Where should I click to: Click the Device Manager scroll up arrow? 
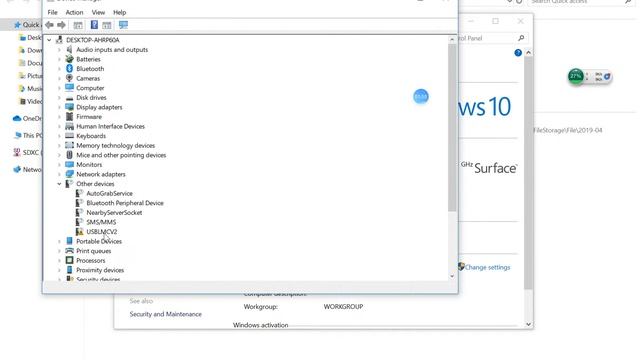[452, 40]
